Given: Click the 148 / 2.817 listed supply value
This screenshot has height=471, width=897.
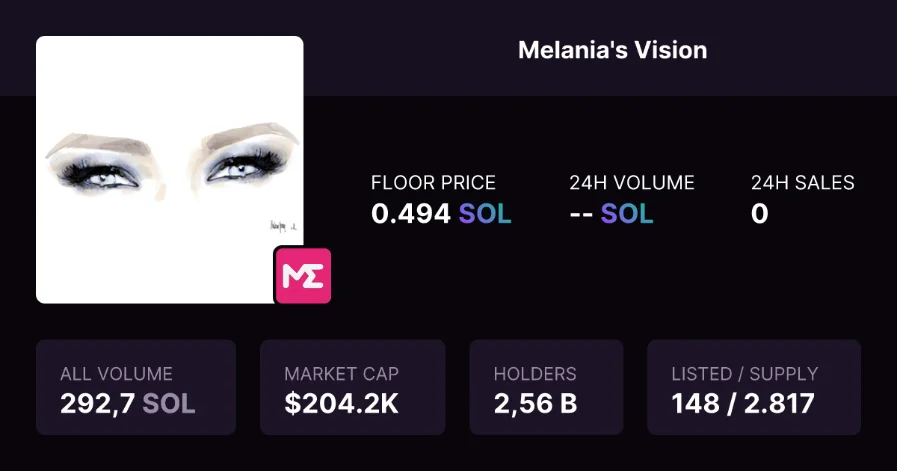Looking at the screenshot, I should [x=743, y=403].
